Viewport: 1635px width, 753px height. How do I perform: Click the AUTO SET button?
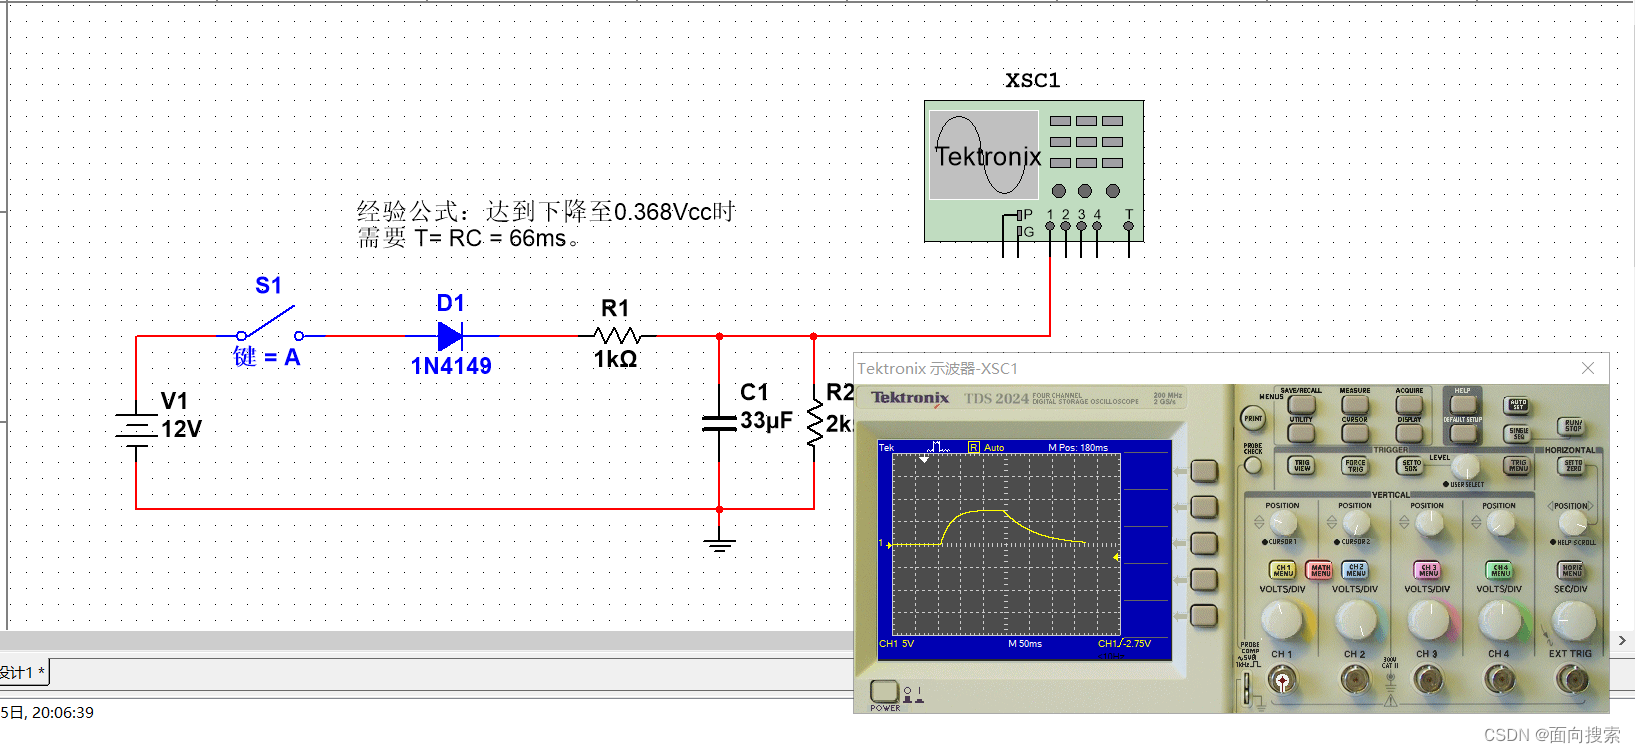tap(1518, 405)
